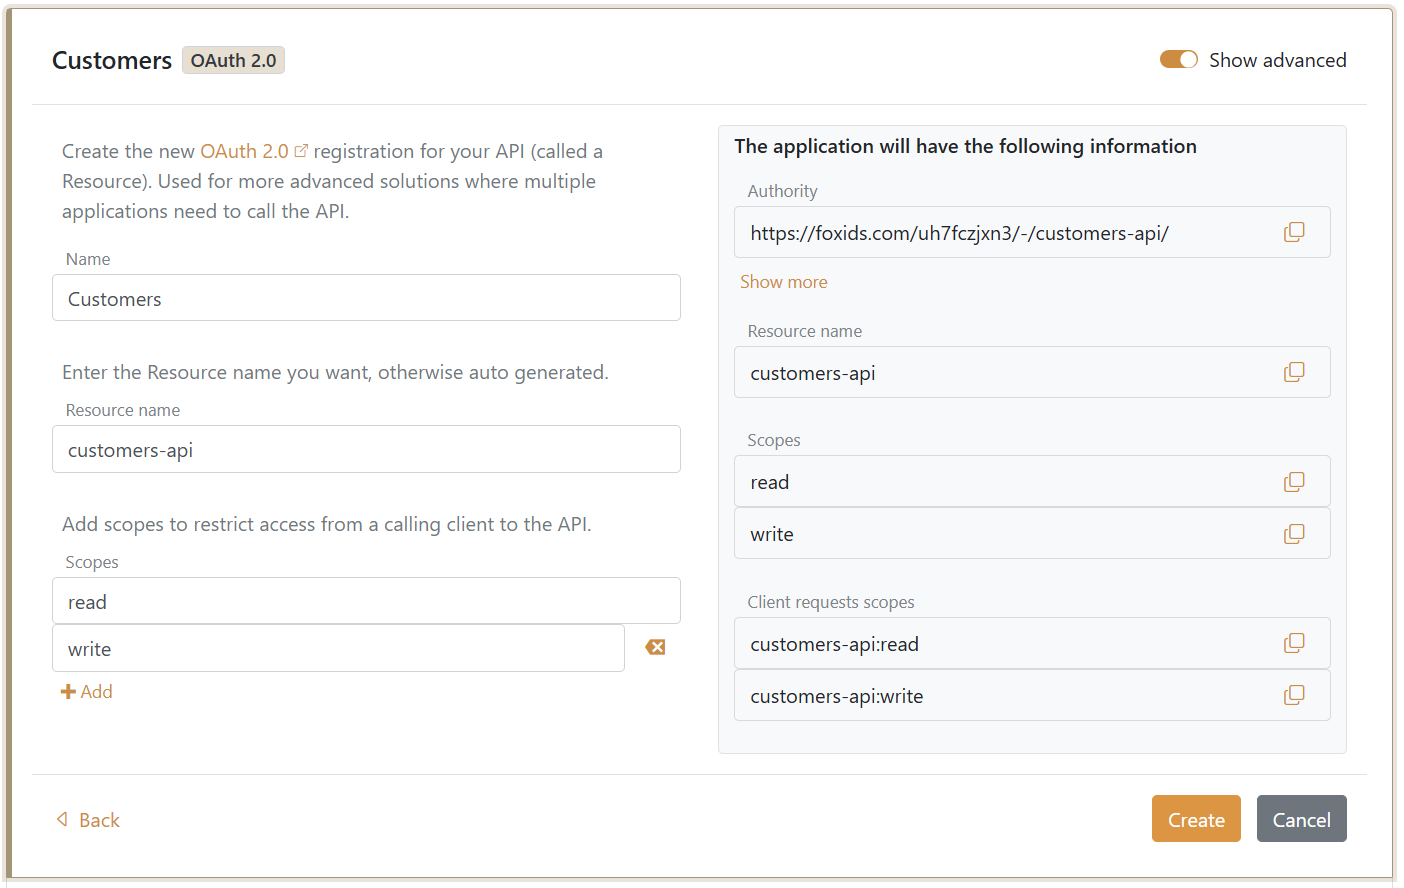1404x888 pixels.
Task: Expand Show more under Authority
Action: tap(783, 282)
